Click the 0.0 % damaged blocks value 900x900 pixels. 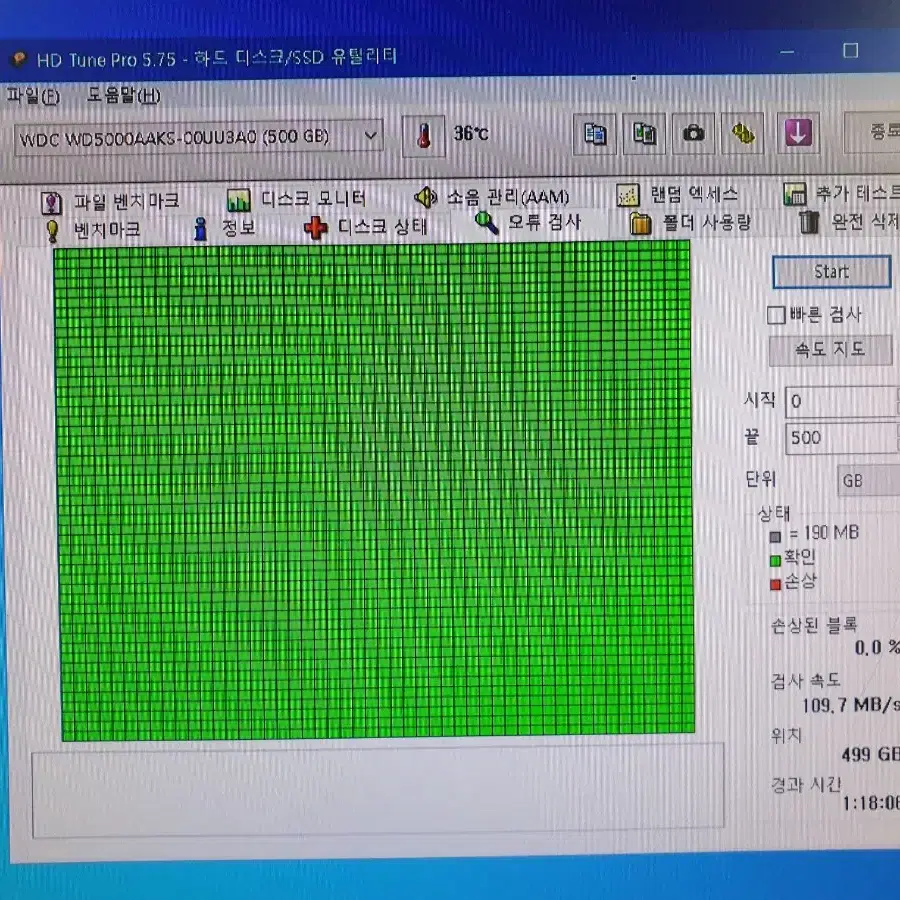(x=877, y=647)
